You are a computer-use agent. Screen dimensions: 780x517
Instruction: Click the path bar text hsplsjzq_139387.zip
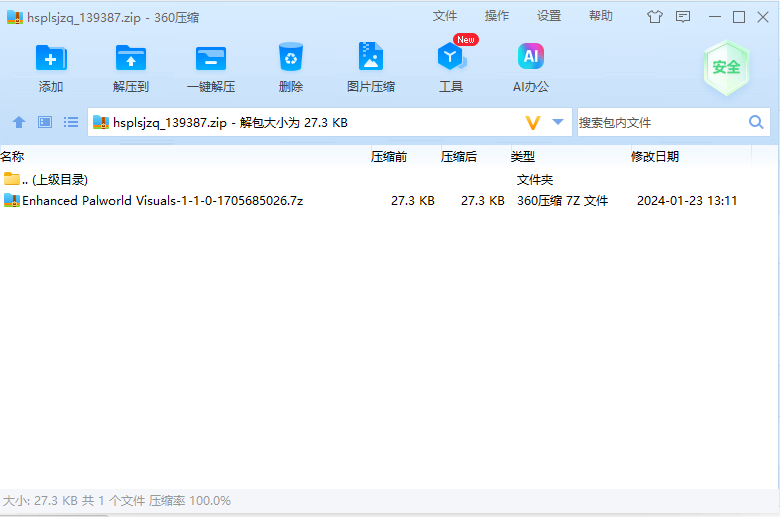coord(170,122)
